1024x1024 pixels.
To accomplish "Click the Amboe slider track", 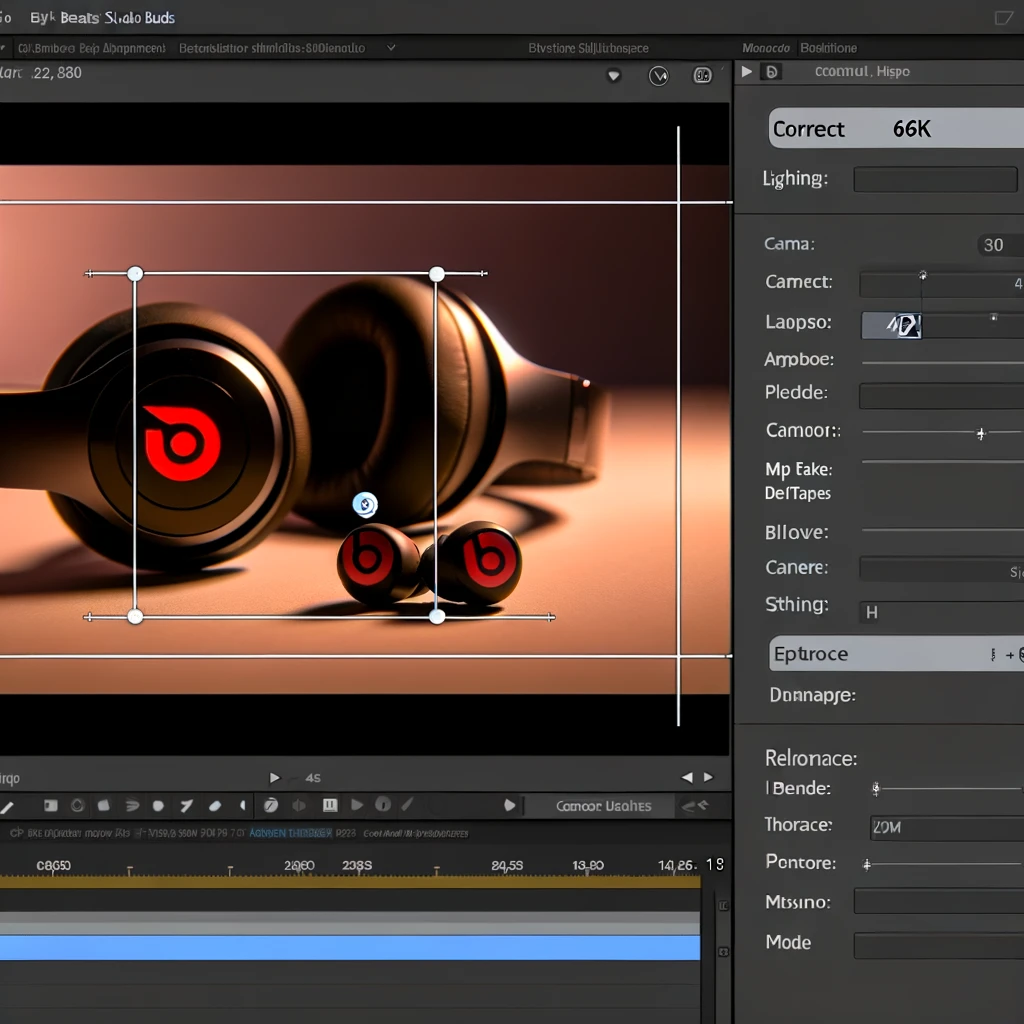I will point(943,362).
